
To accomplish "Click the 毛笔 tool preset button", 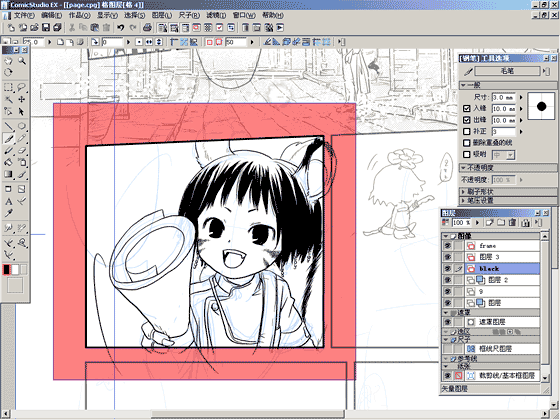I will coord(507,71).
